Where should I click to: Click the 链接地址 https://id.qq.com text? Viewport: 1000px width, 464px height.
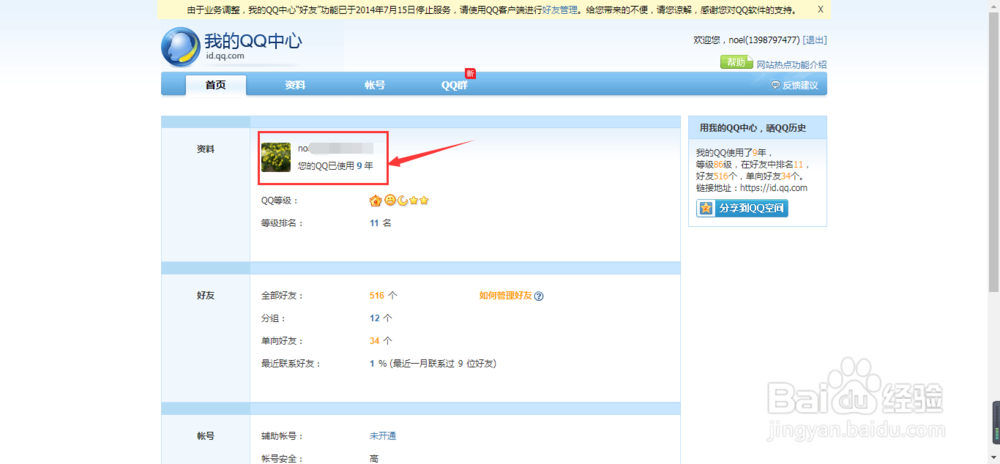752,188
